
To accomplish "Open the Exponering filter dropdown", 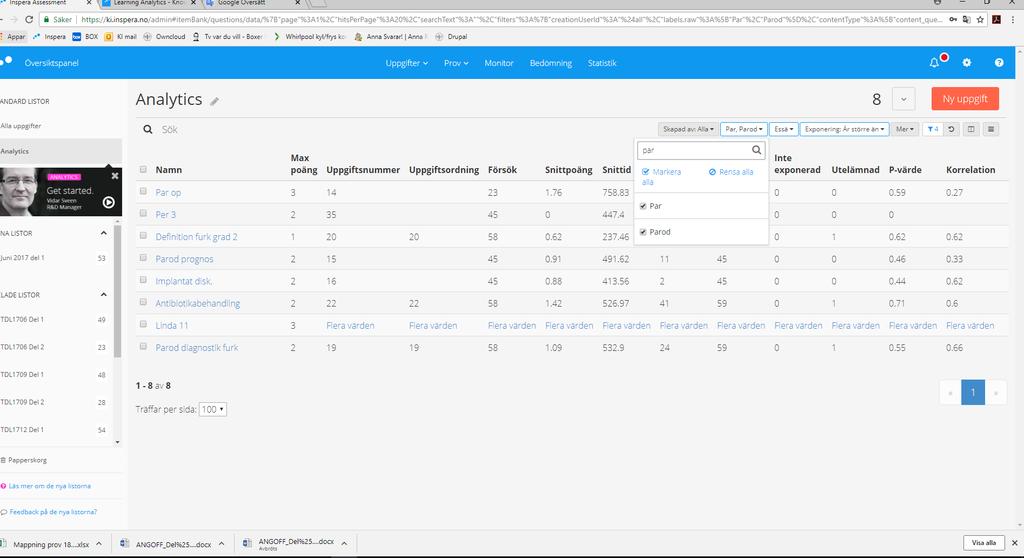I will 844,129.
